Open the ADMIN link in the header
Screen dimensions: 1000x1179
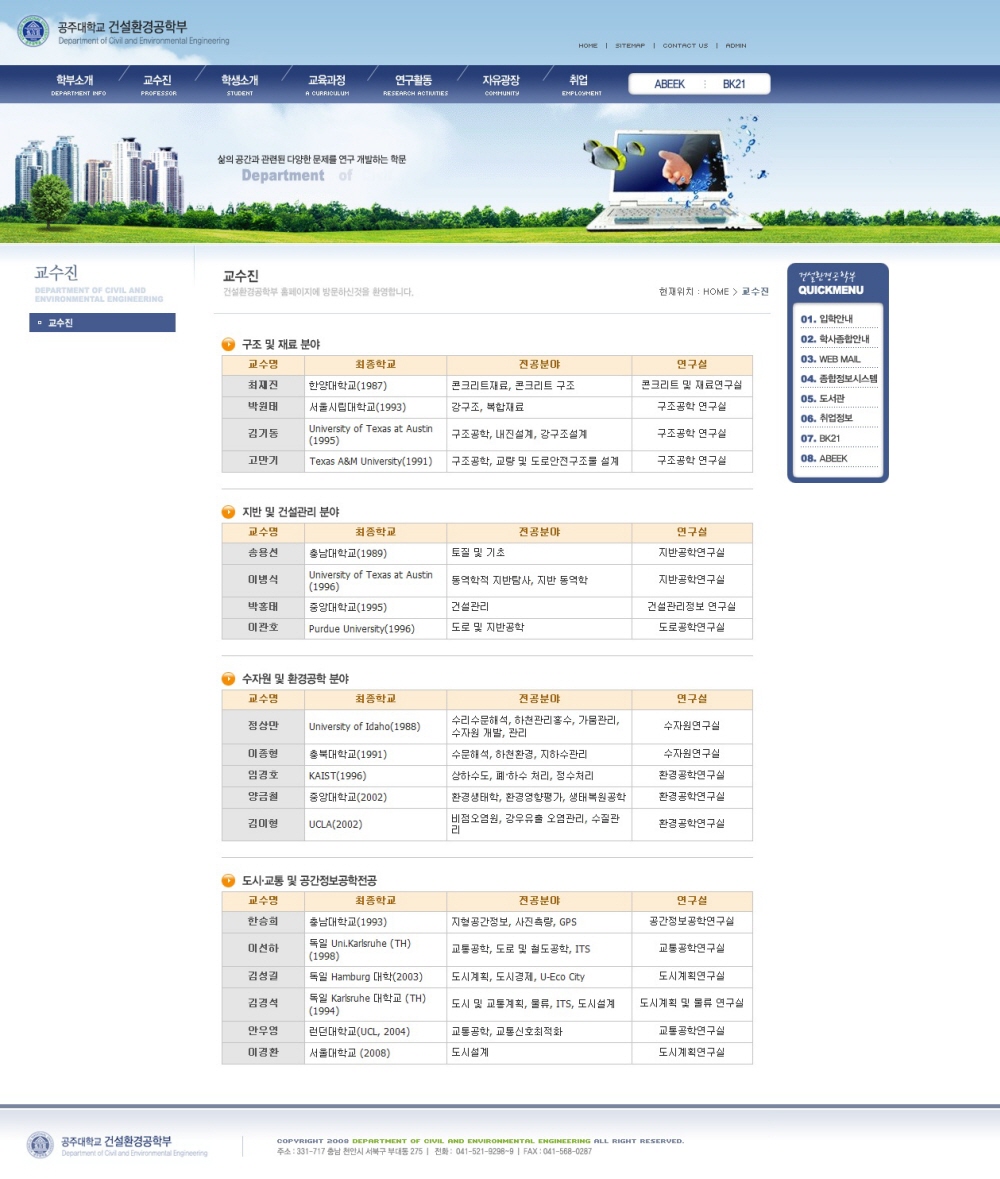coord(735,45)
